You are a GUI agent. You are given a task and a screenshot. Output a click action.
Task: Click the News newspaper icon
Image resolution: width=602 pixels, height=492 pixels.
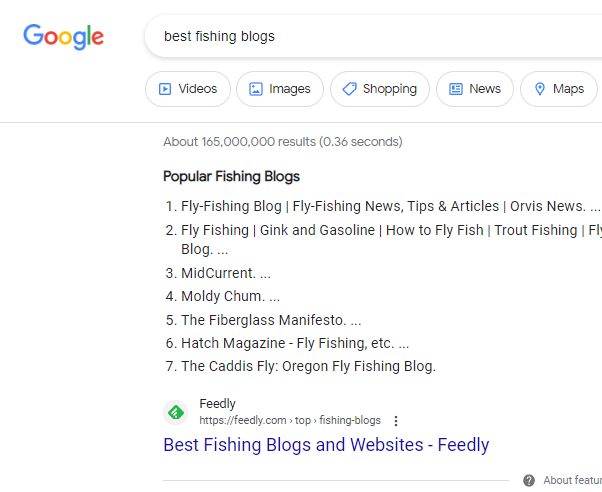point(456,89)
